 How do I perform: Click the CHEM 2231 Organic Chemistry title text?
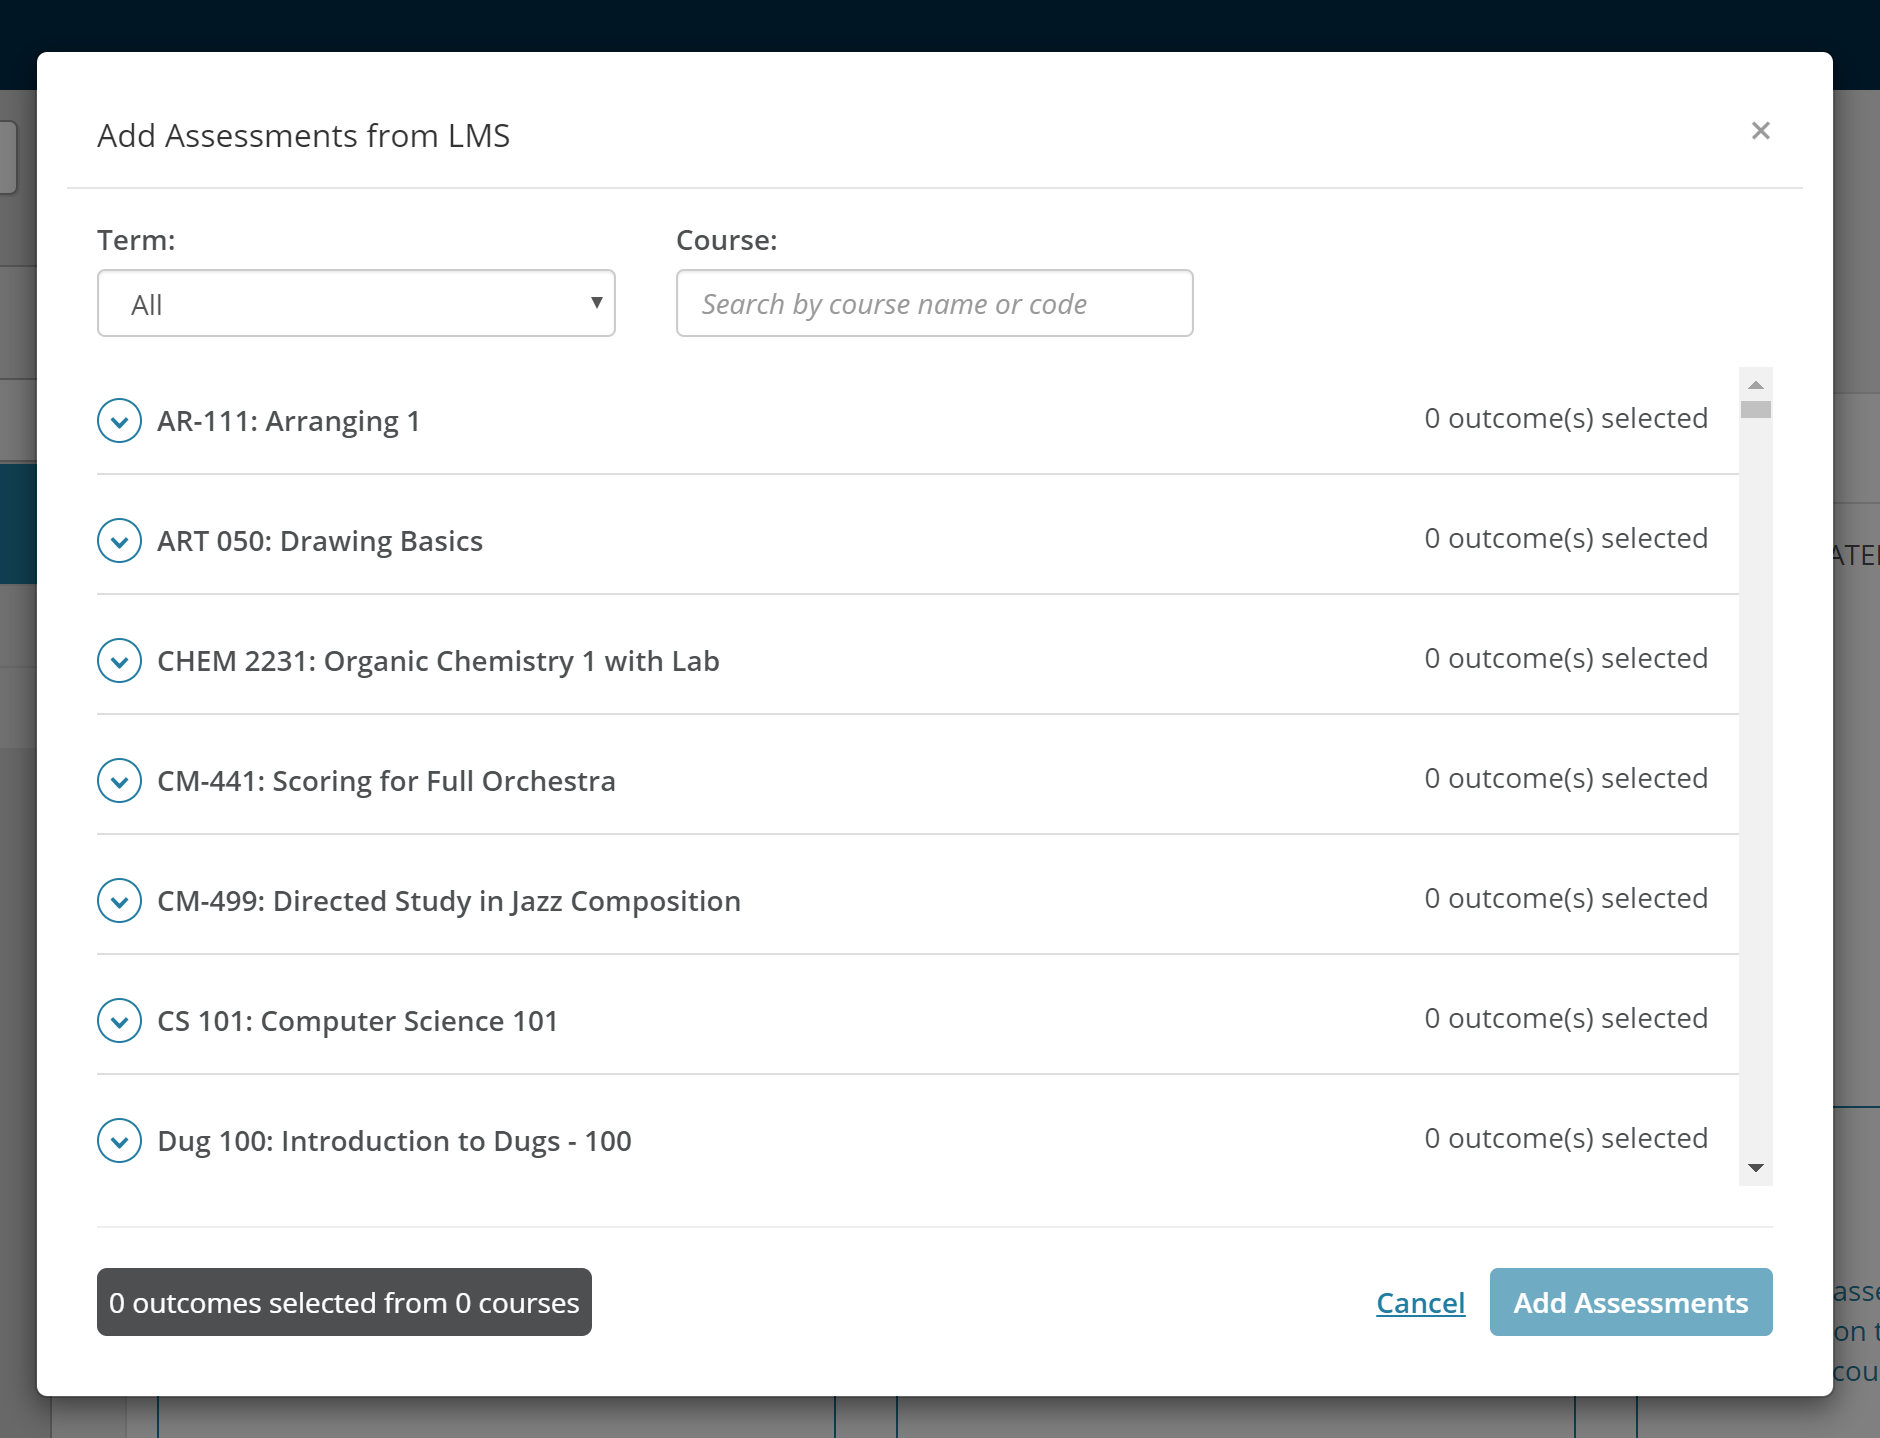click(438, 661)
